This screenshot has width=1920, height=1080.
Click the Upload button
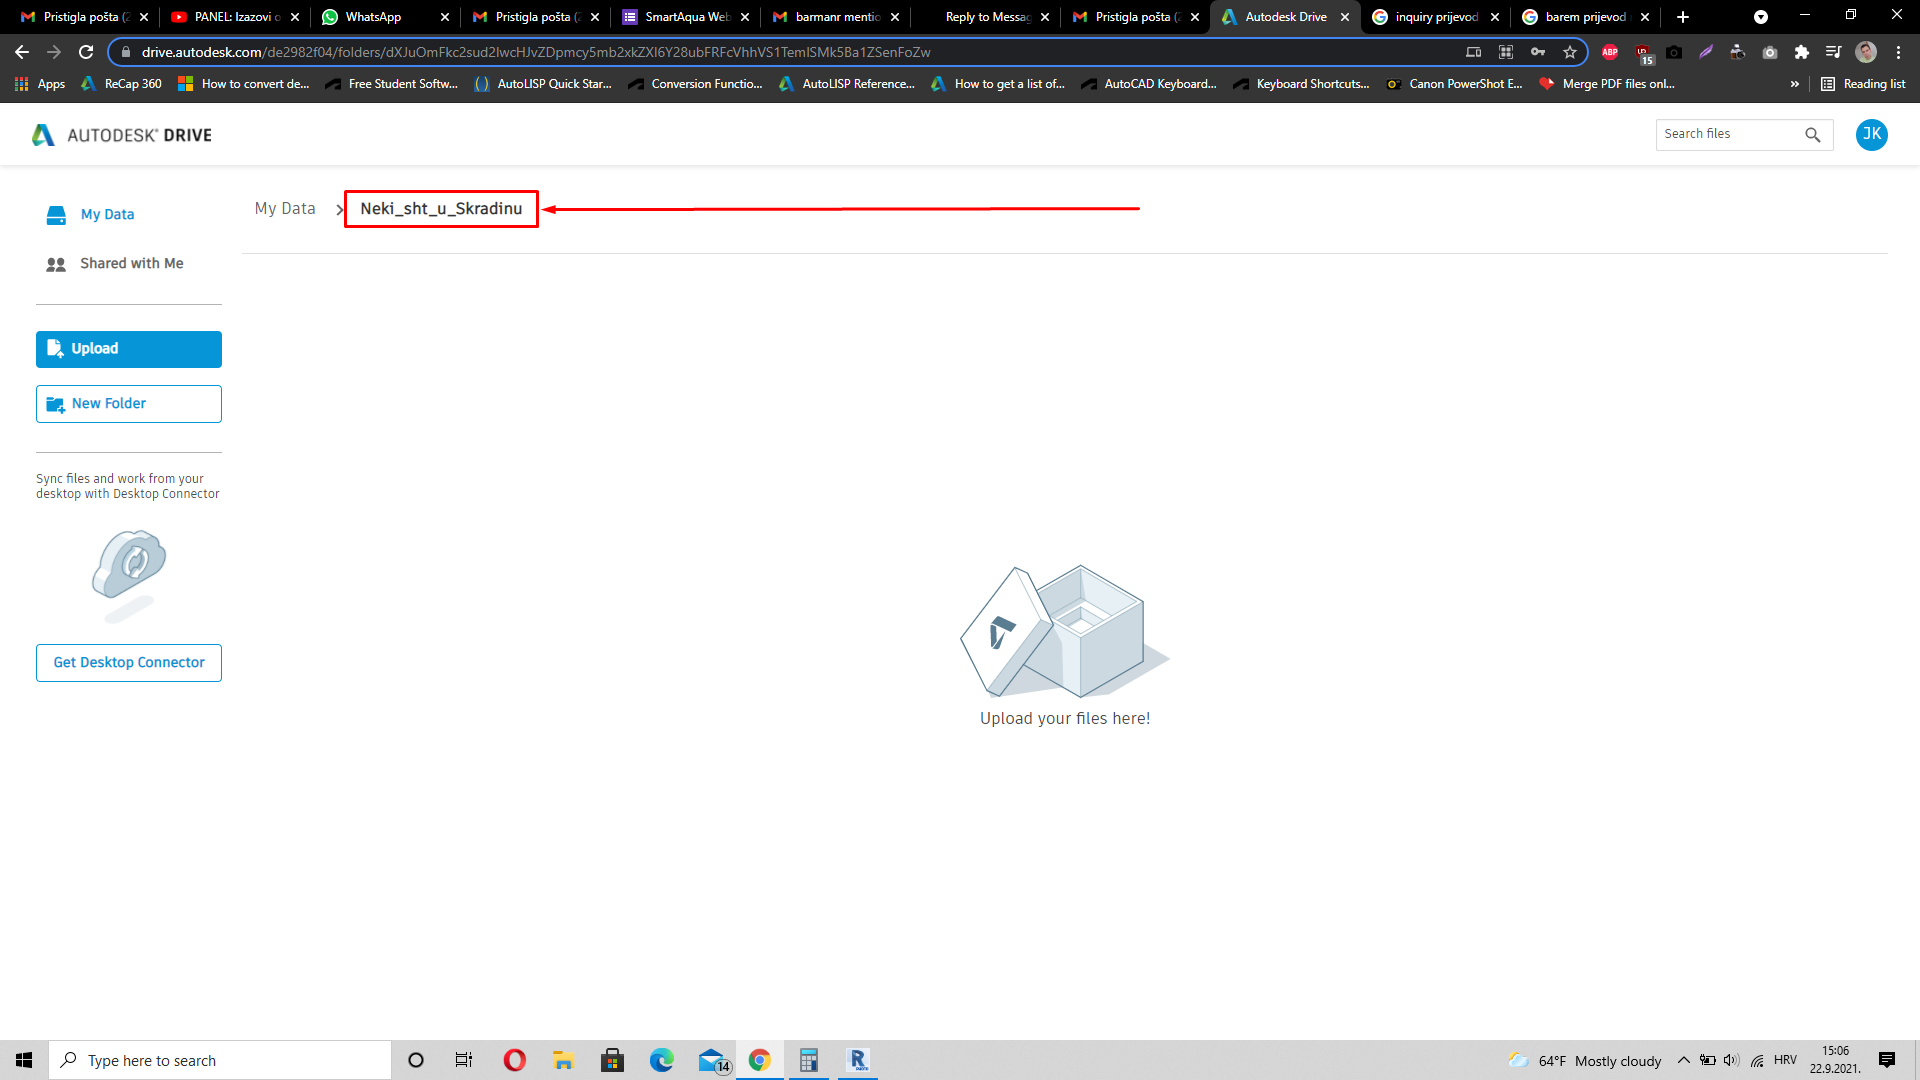coord(129,349)
